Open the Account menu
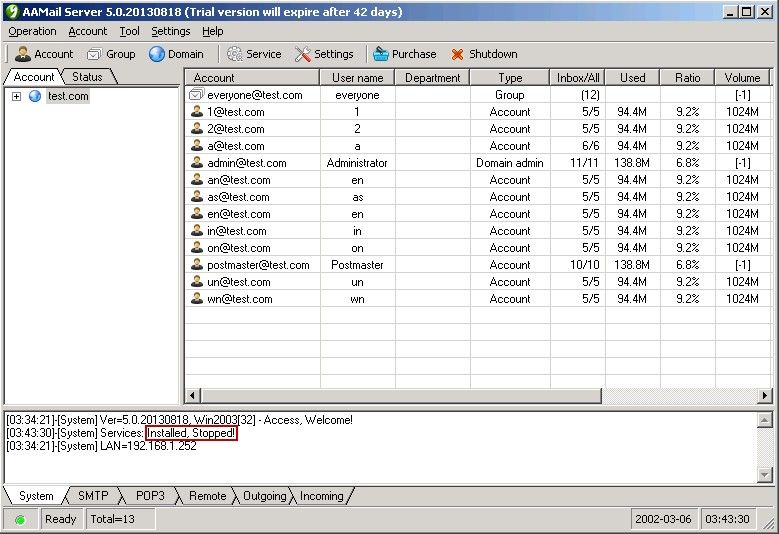The height and width of the screenshot is (534, 779). coord(87,31)
